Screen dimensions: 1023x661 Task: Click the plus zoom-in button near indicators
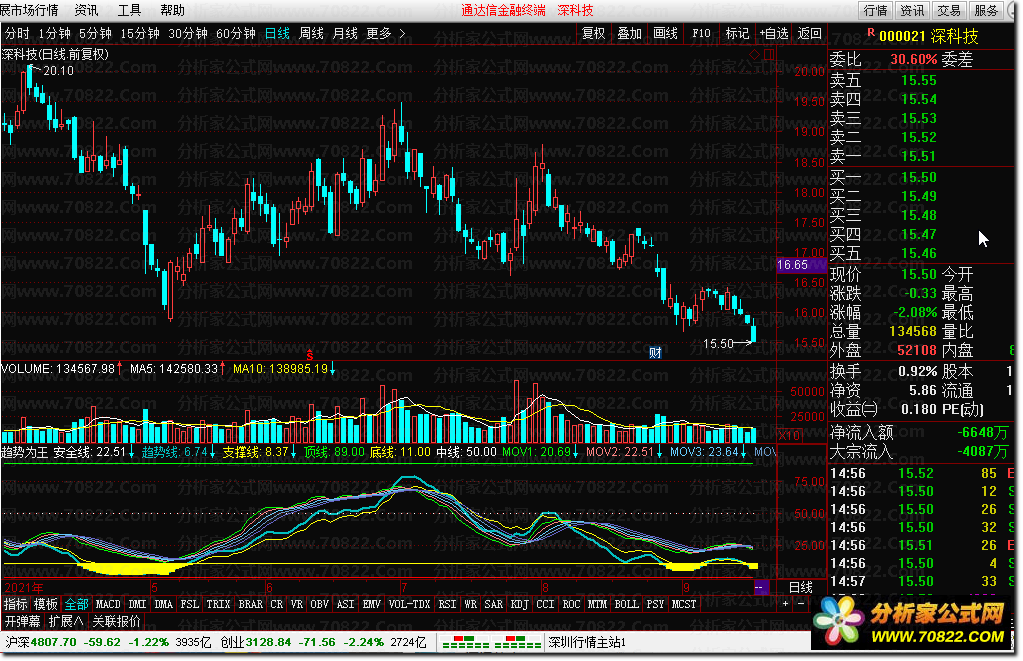coord(786,604)
